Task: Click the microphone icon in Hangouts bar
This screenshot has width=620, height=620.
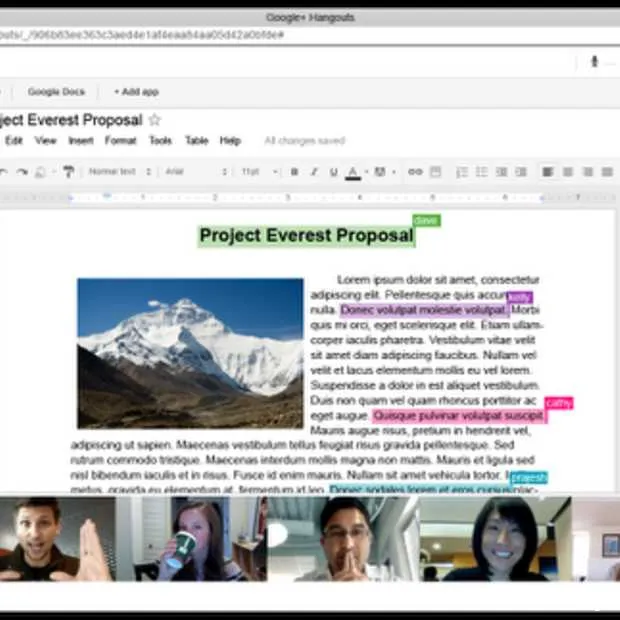Action: coord(594,61)
